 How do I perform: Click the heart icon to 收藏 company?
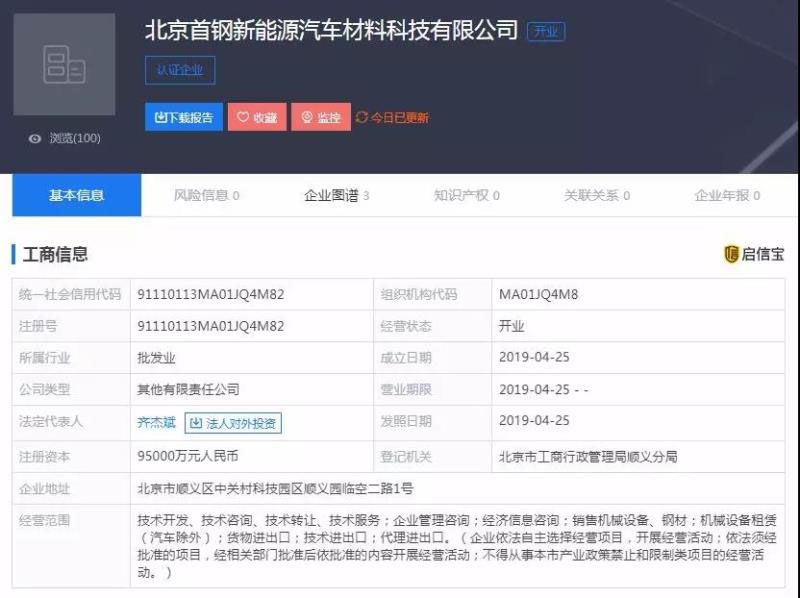point(243,118)
